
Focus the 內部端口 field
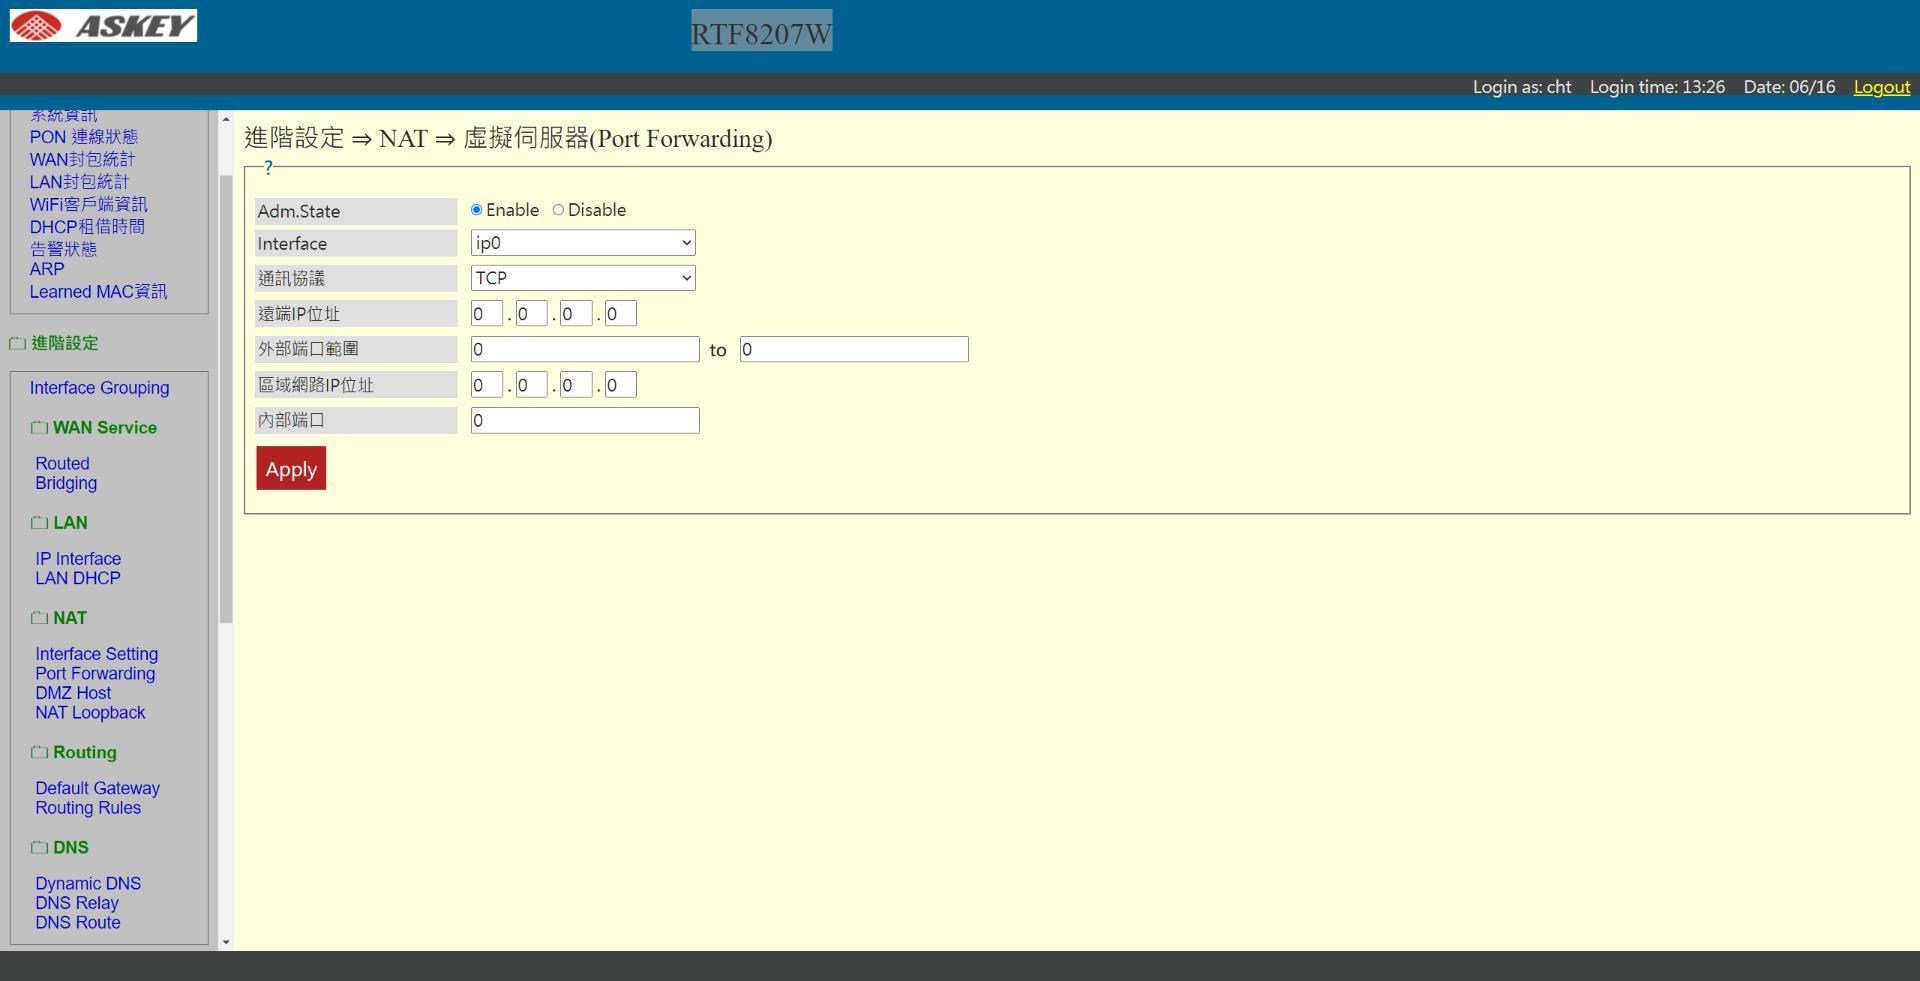(x=585, y=420)
